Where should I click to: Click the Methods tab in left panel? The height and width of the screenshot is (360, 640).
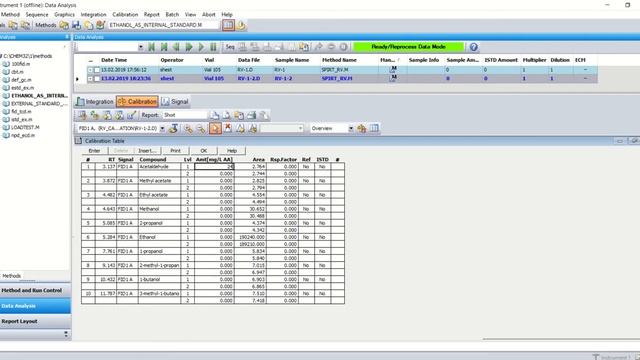pos(11,276)
